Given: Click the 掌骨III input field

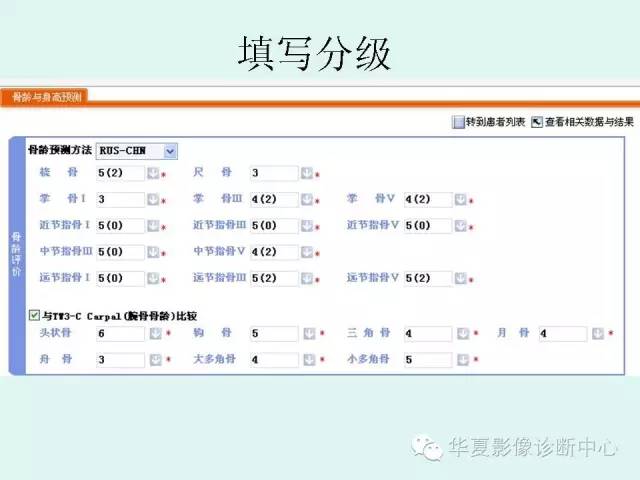Looking at the screenshot, I should click(x=274, y=200).
